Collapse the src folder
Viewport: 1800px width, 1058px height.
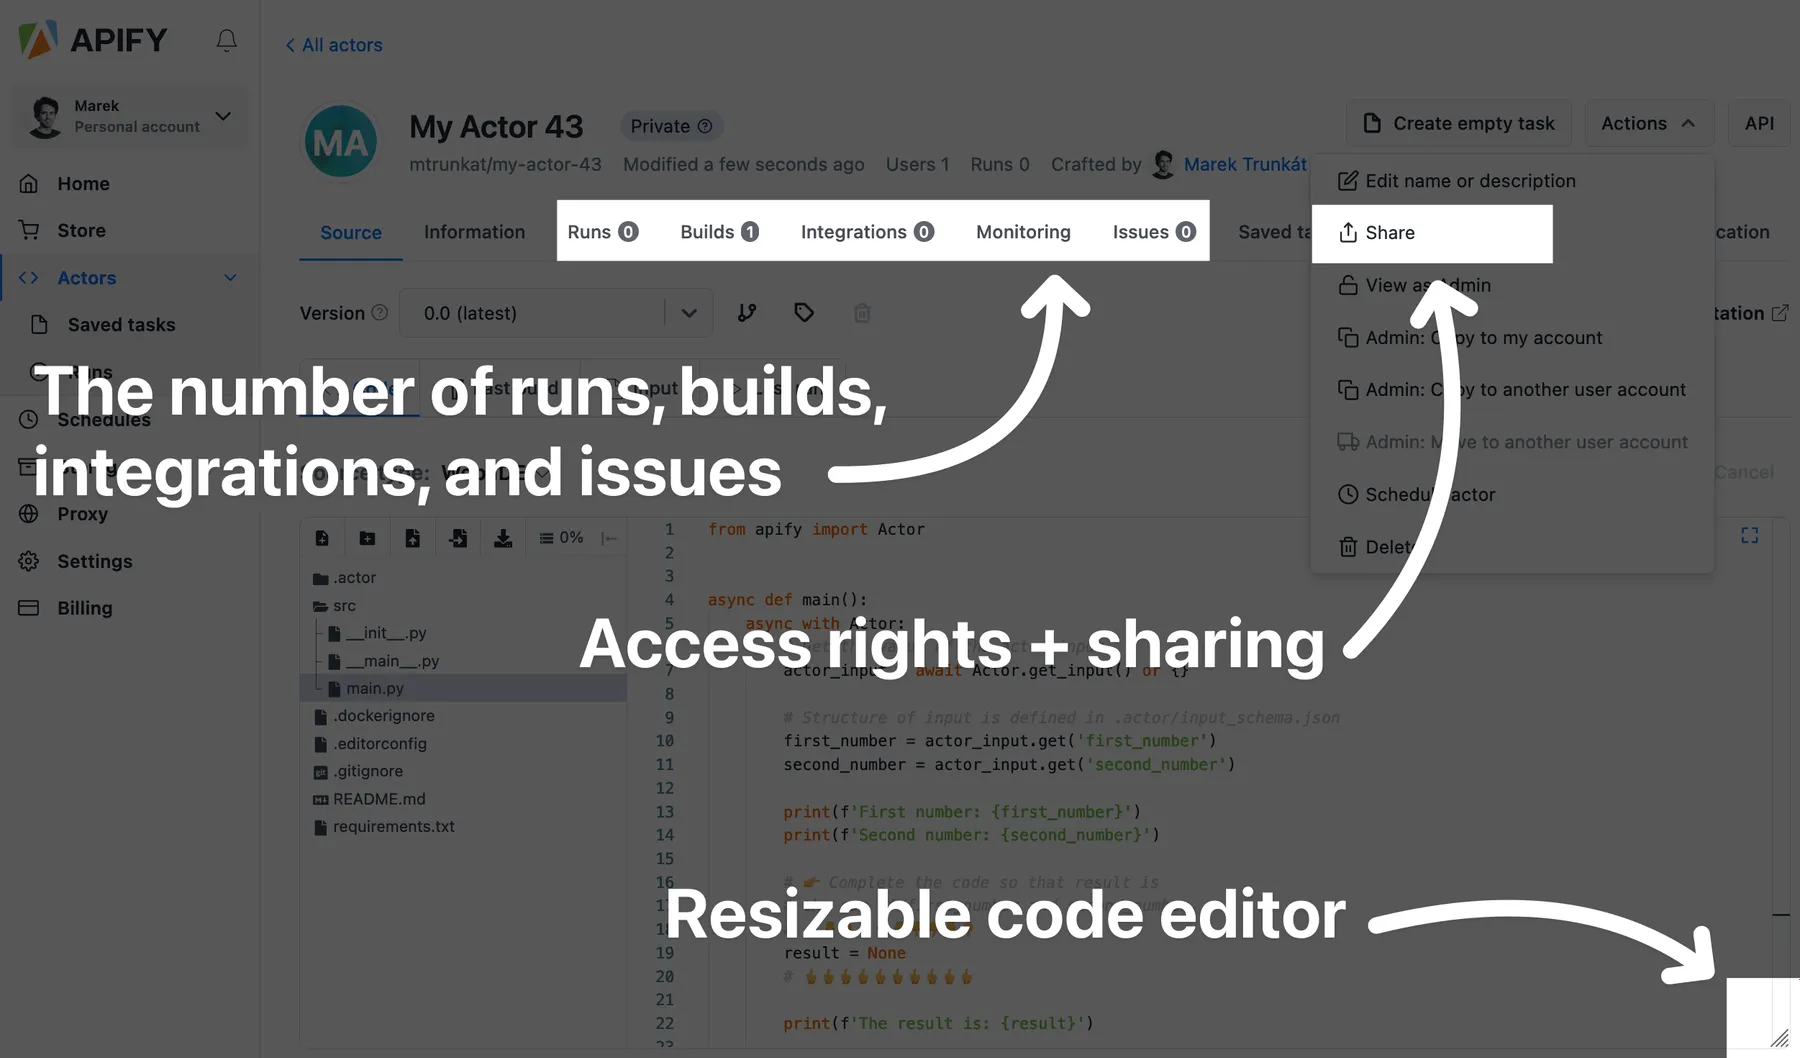pyautogui.click(x=335, y=606)
